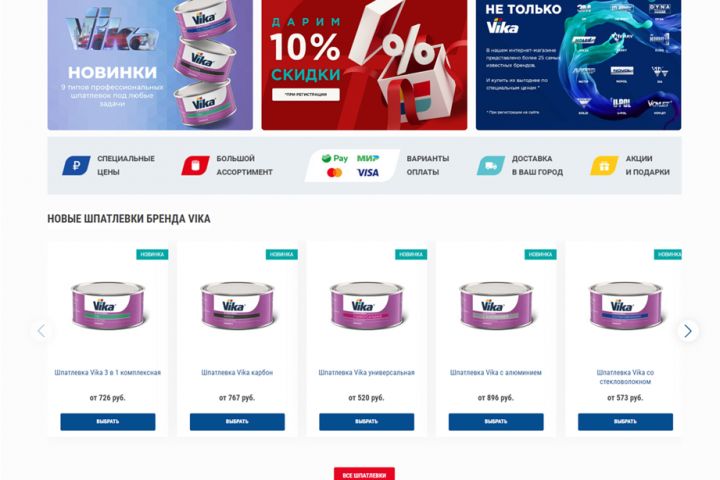720x480 pixels.
Task: Click ВЫБРАТЬ for Шпатлевка Vika универсальная
Action: [x=366, y=422]
